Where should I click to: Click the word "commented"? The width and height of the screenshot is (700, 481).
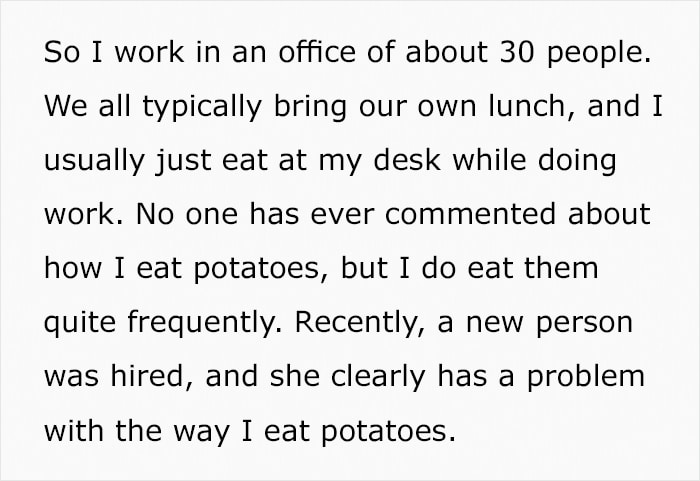tap(470, 214)
